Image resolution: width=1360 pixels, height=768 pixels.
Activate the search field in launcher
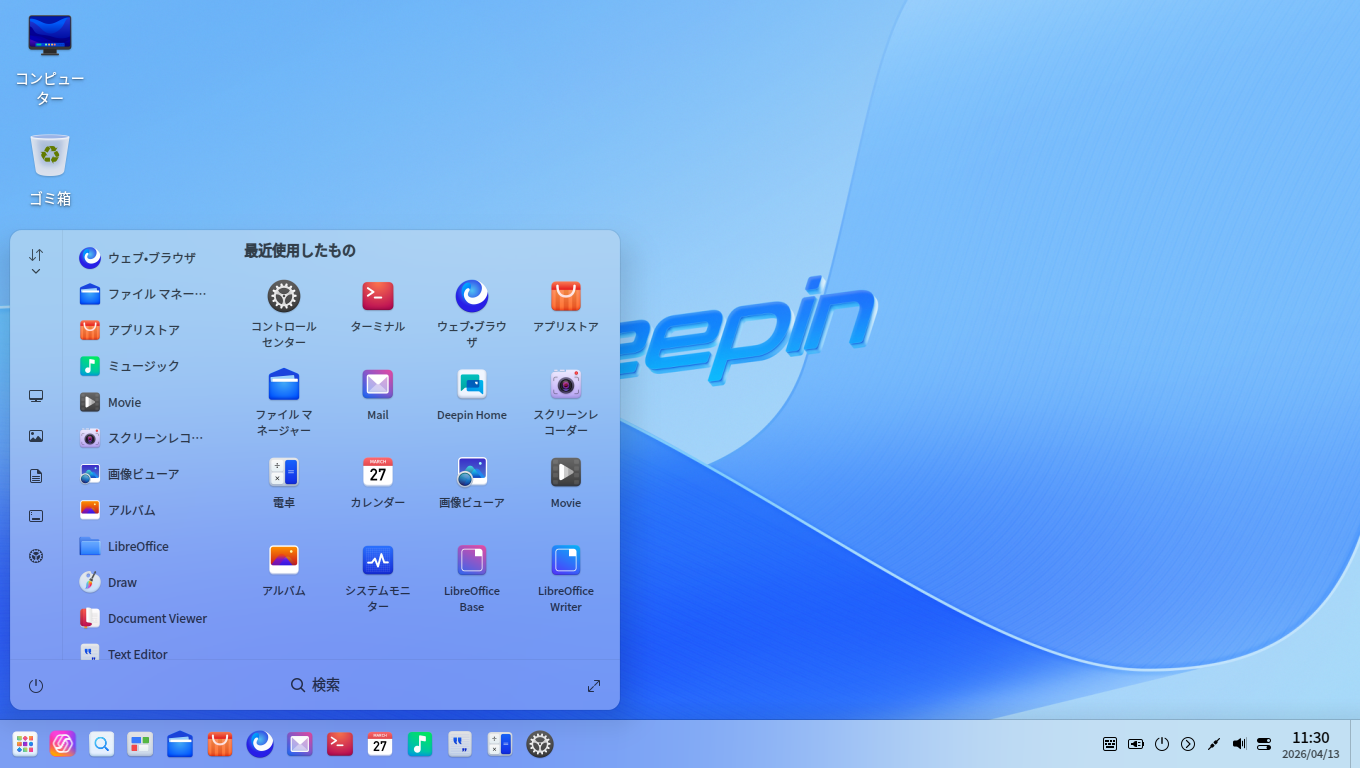[315, 685]
